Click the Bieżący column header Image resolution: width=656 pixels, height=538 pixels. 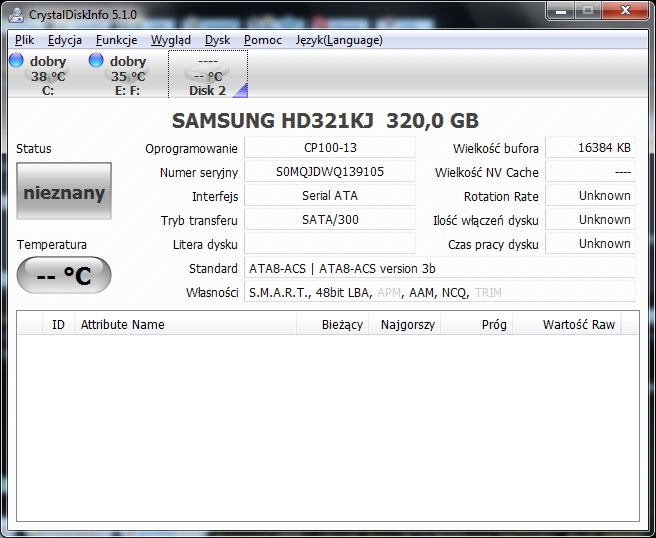[x=333, y=325]
